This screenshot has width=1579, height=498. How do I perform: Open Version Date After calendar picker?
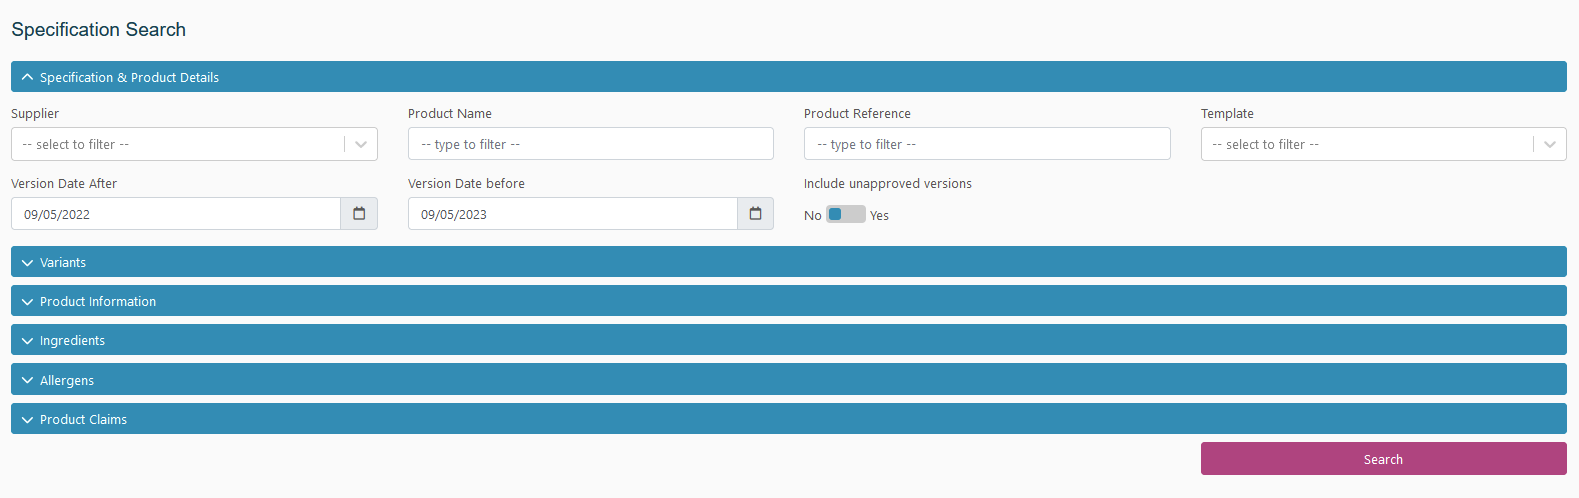coord(359,214)
